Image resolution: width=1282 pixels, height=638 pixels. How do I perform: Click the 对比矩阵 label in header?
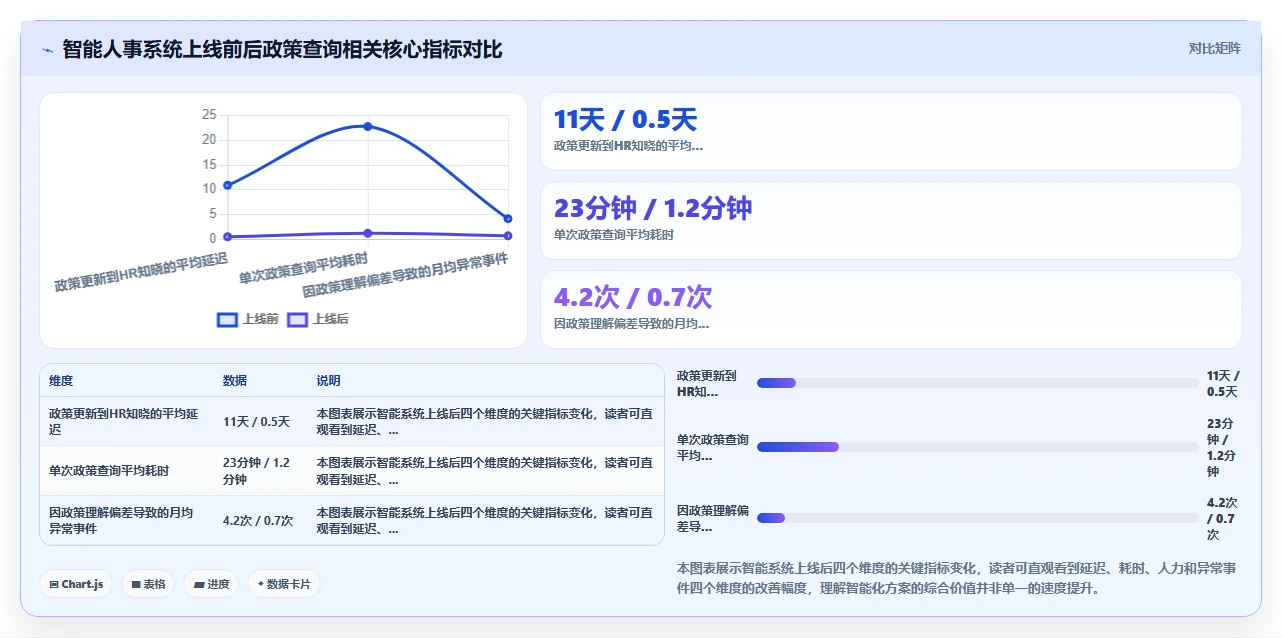(x=1214, y=48)
